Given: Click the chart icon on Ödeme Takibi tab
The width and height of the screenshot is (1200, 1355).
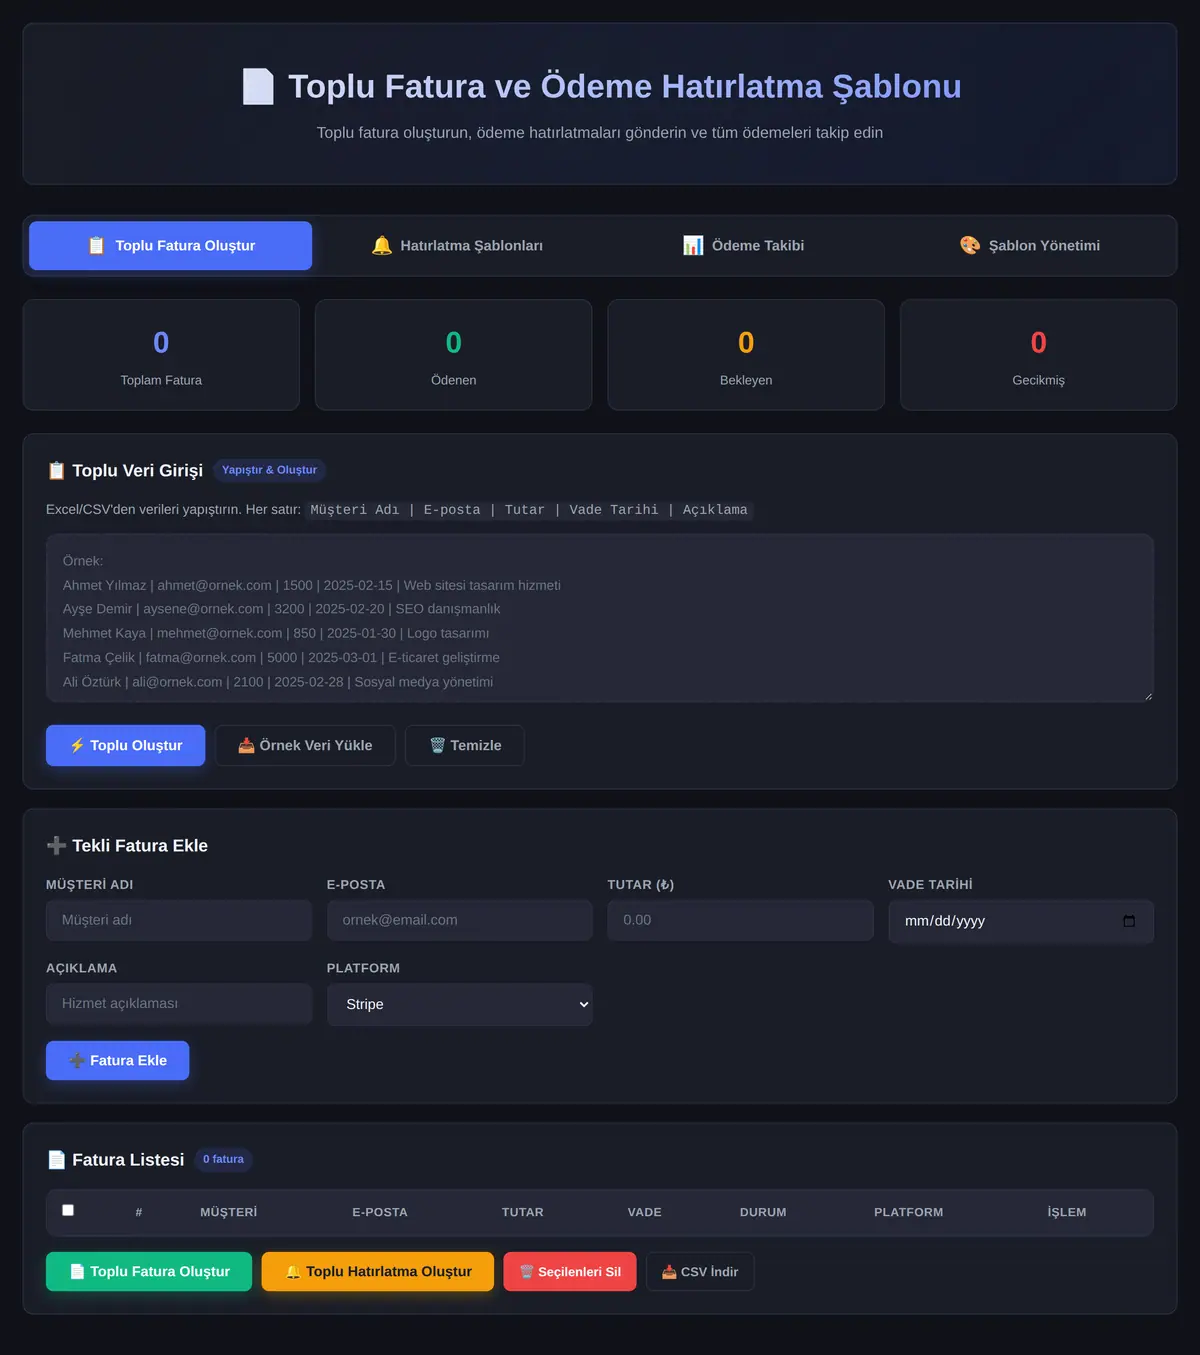Looking at the screenshot, I should click(693, 246).
